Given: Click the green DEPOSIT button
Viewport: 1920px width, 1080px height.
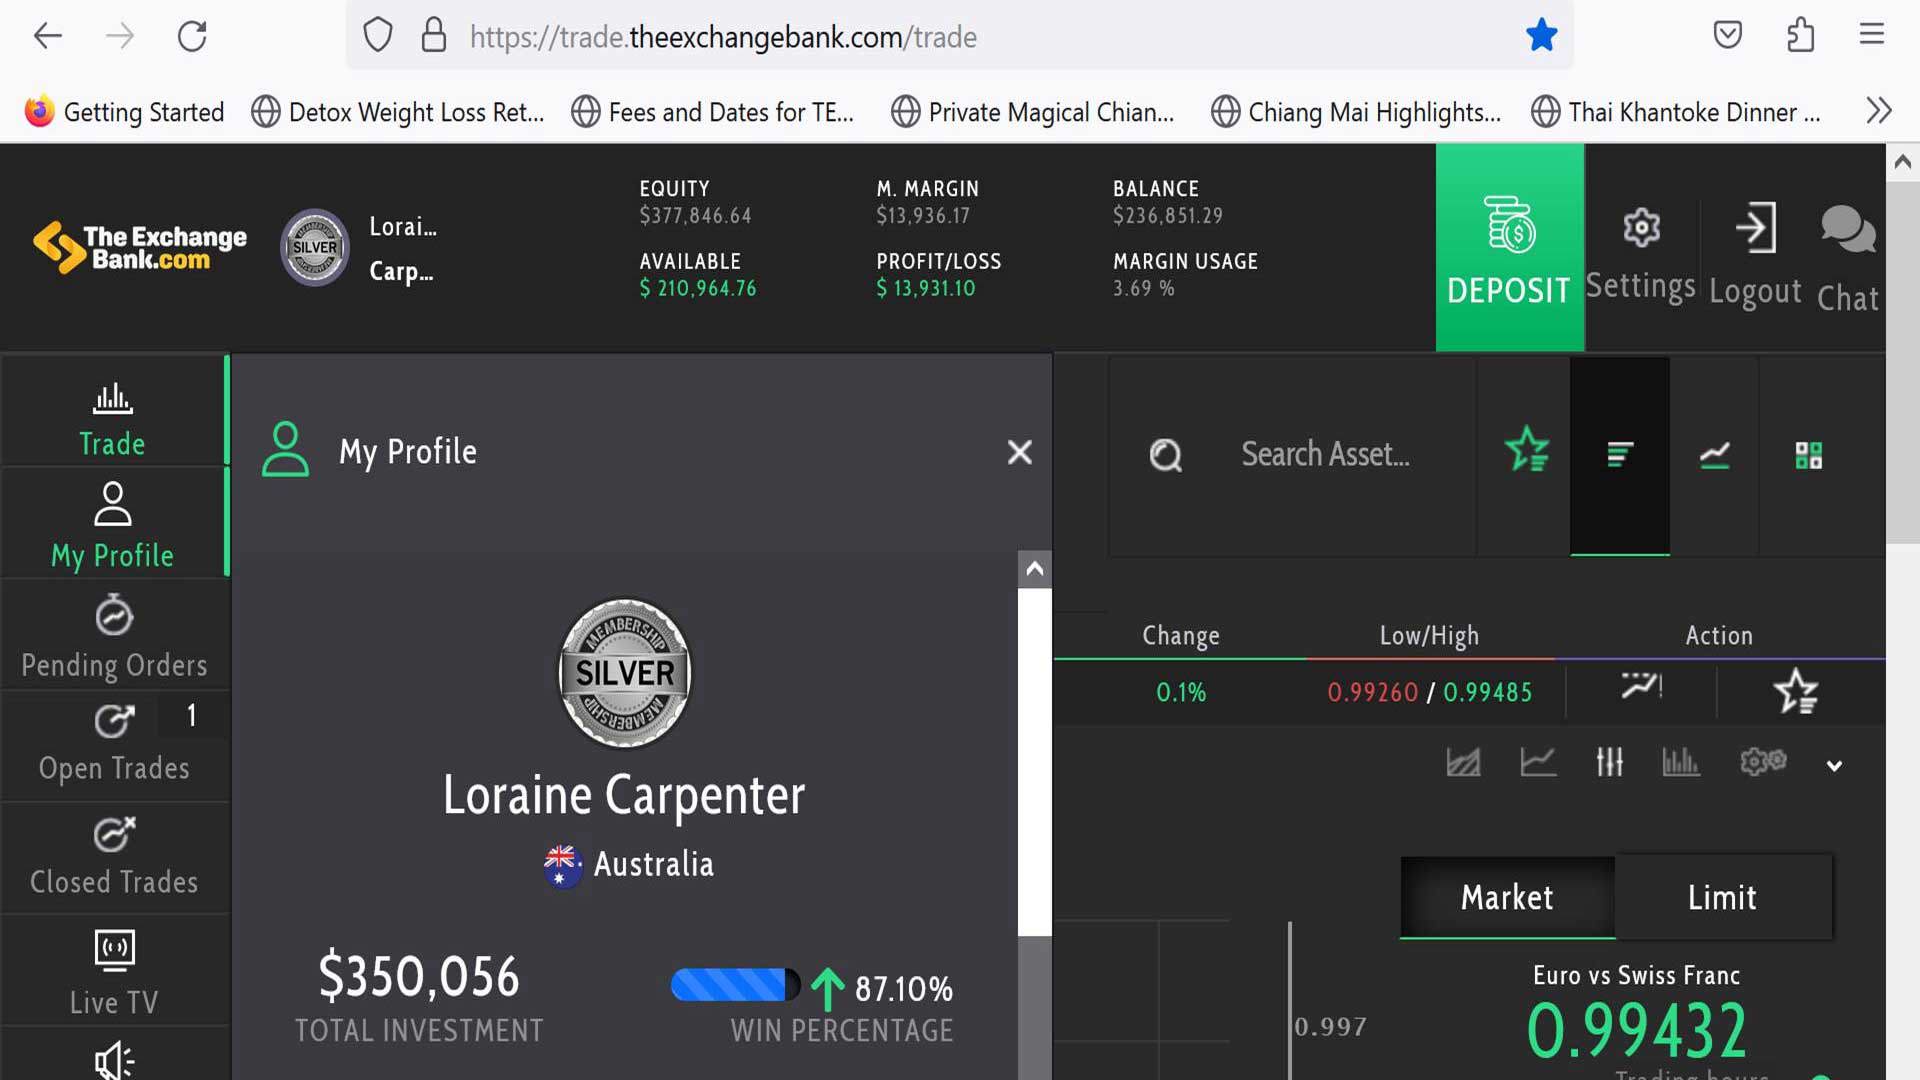Looking at the screenshot, I should 1510,247.
